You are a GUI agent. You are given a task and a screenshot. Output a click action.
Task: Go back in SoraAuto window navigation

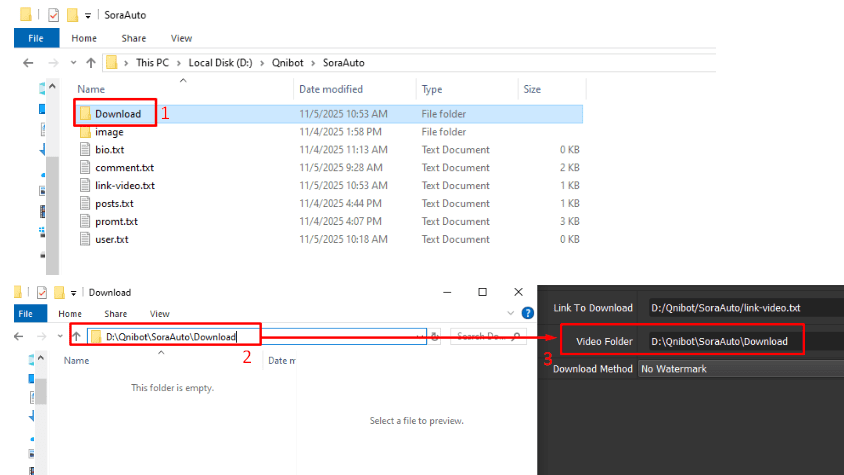point(28,63)
